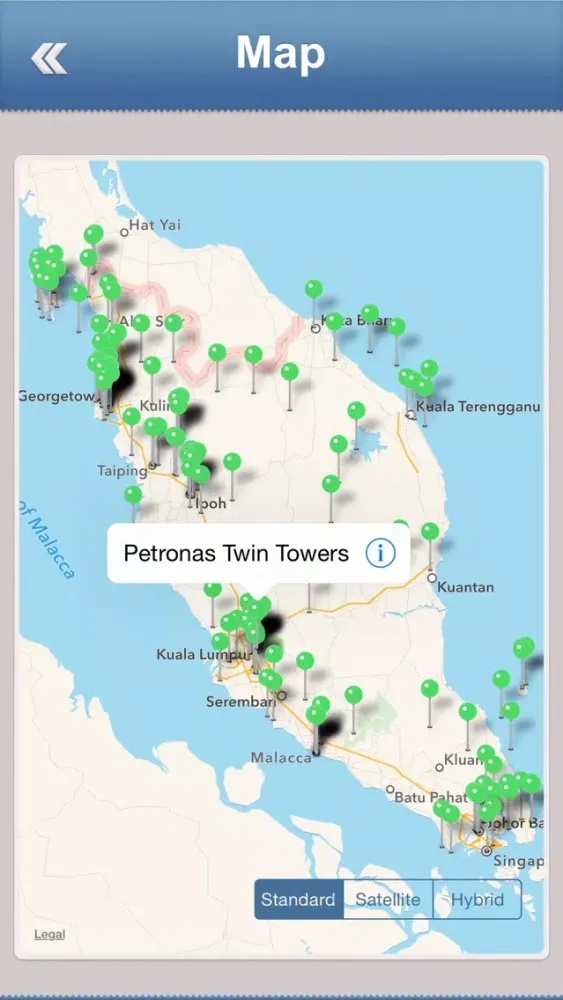Image resolution: width=563 pixels, height=1000 pixels.
Task: Switch to Satellite map view
Action: [x=388, y=900]
